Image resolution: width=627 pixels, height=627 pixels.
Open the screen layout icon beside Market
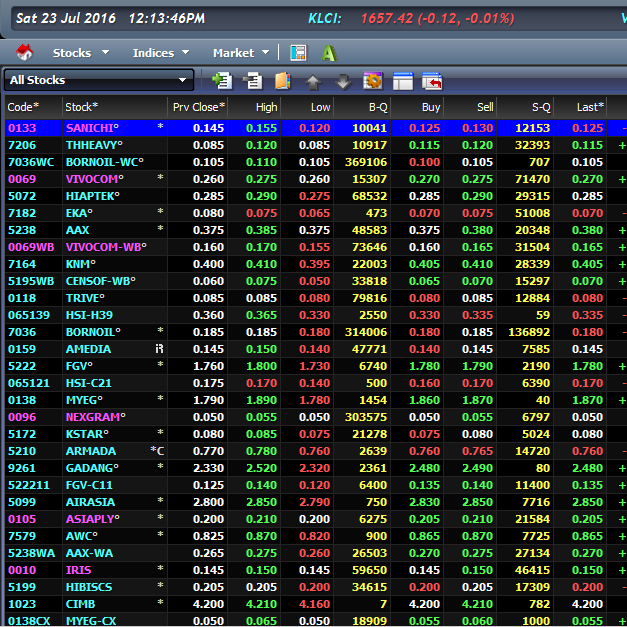pyautogui.click(x=298, y=53)
